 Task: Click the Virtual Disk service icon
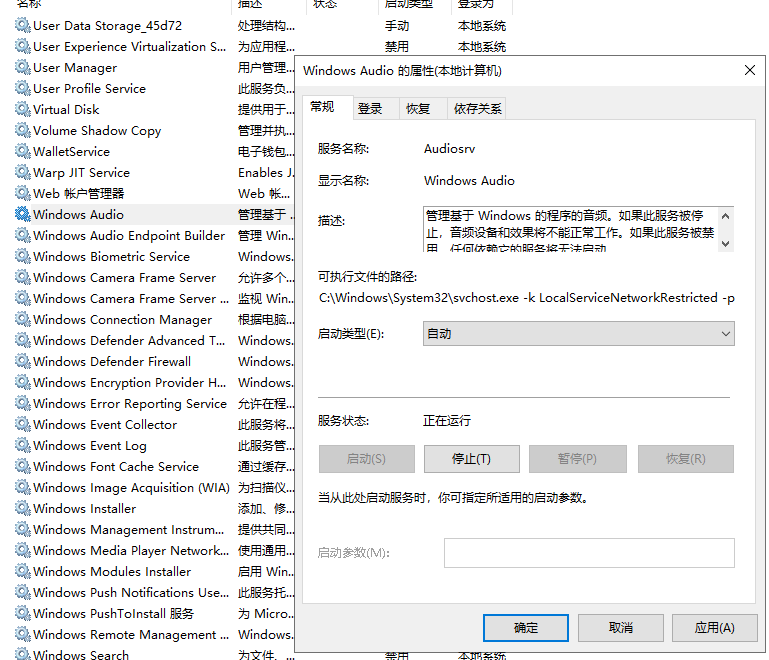[22, 109]
